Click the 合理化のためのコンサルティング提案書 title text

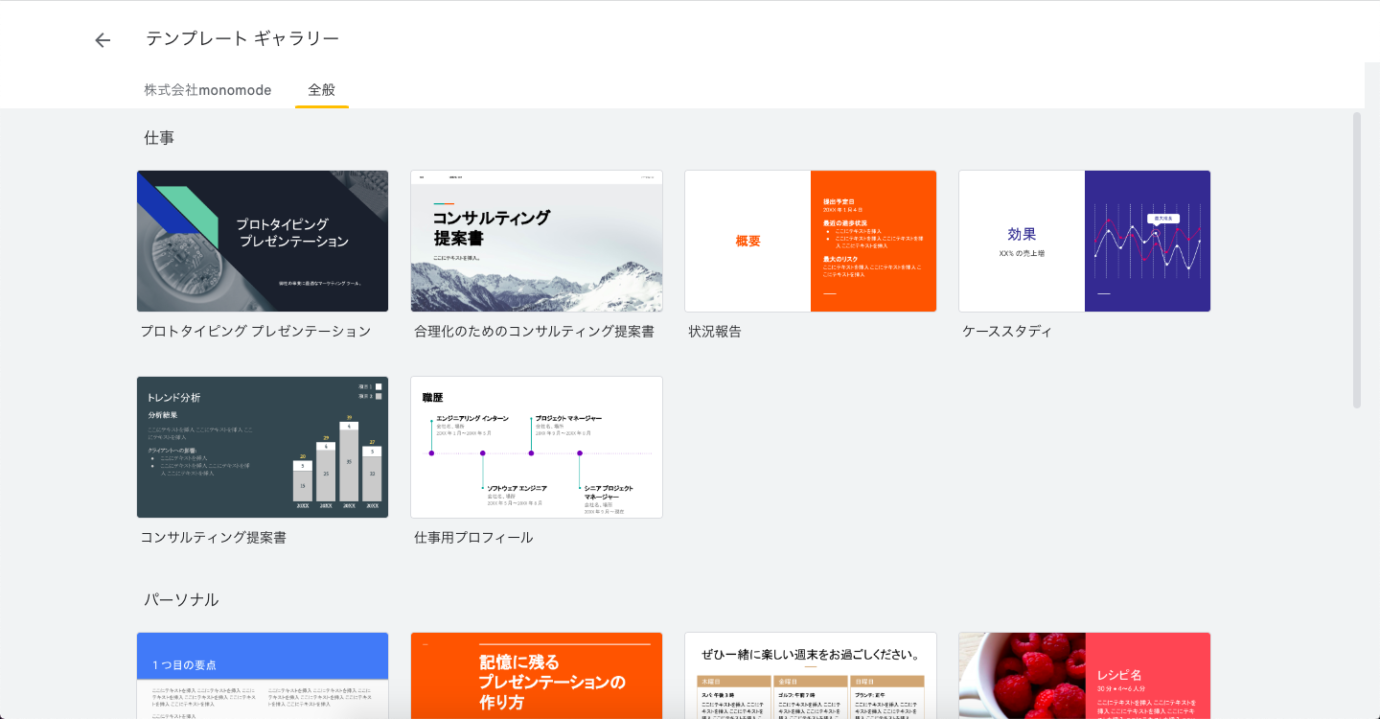(x=536, y=331)
